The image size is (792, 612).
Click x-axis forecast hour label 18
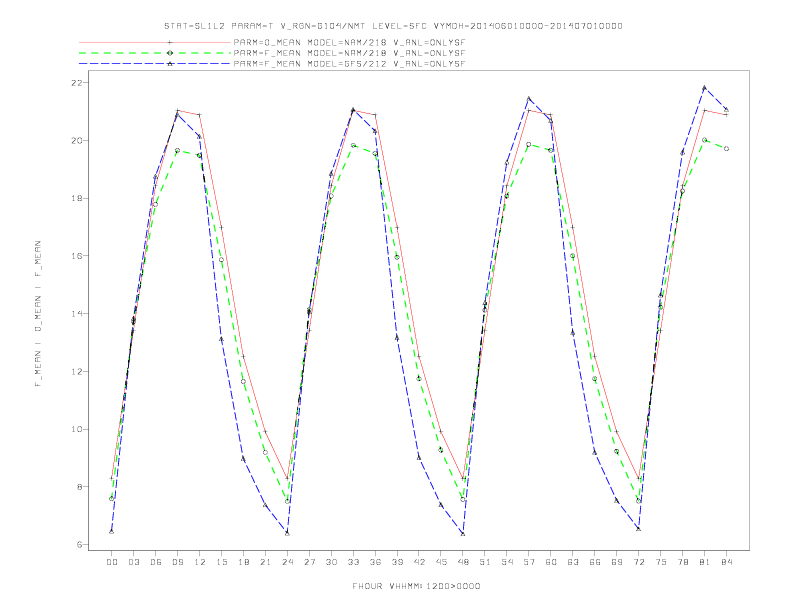click(x=243, y=562)
